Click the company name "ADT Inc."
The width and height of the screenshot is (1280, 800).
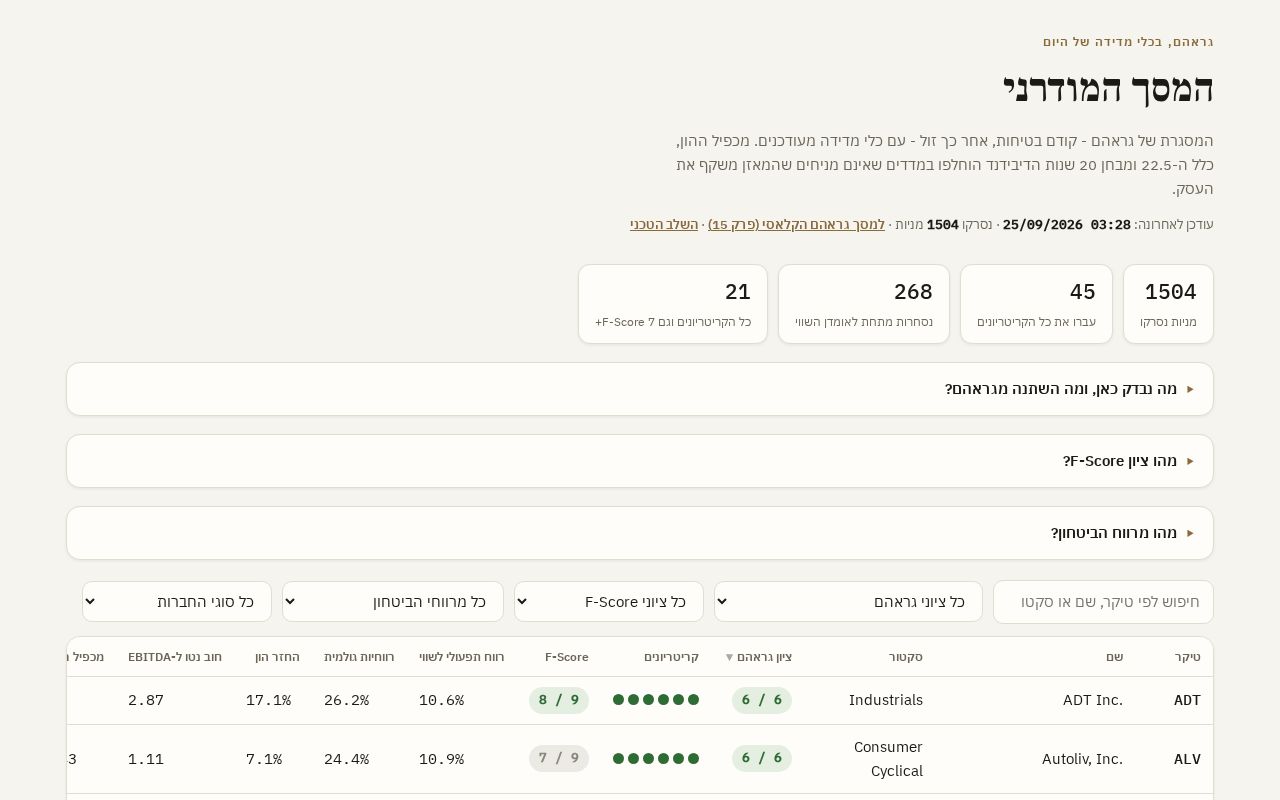tap(1093, 700)
